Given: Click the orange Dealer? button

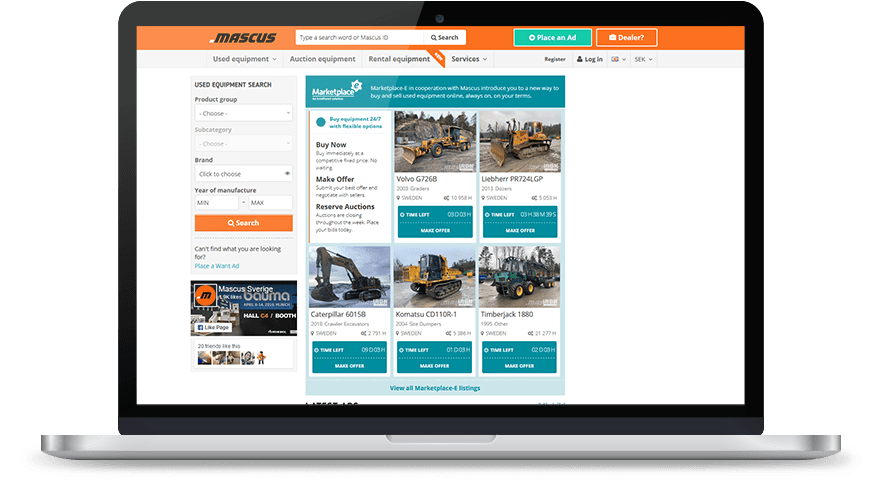Looking at the screenshot, I should 626,38.
